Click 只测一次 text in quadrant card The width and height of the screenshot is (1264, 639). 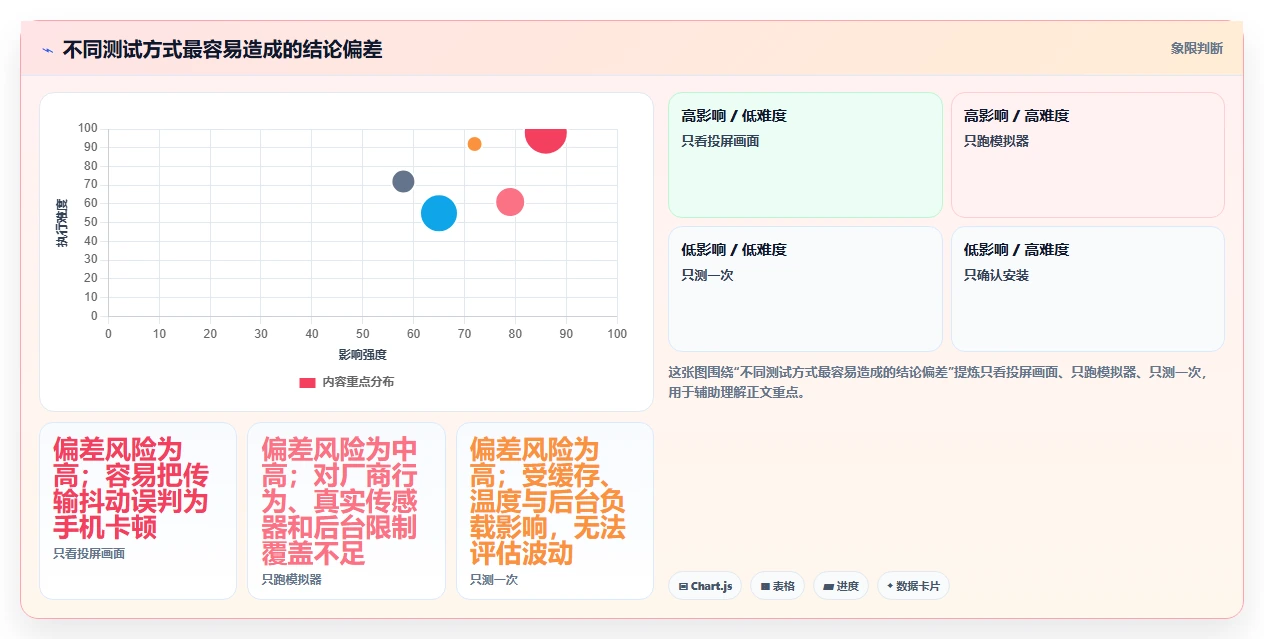pyautogui.click(x=707, y=275)
